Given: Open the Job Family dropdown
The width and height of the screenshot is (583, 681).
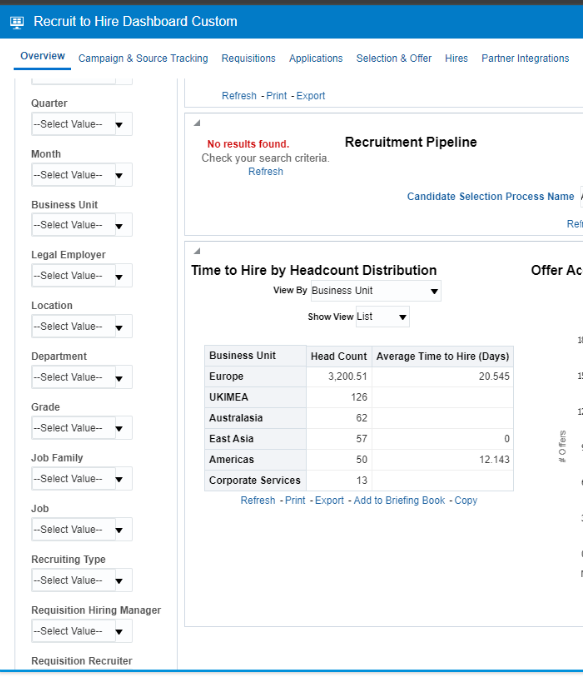Looking at the screenshot, I should tap(82, 479).
